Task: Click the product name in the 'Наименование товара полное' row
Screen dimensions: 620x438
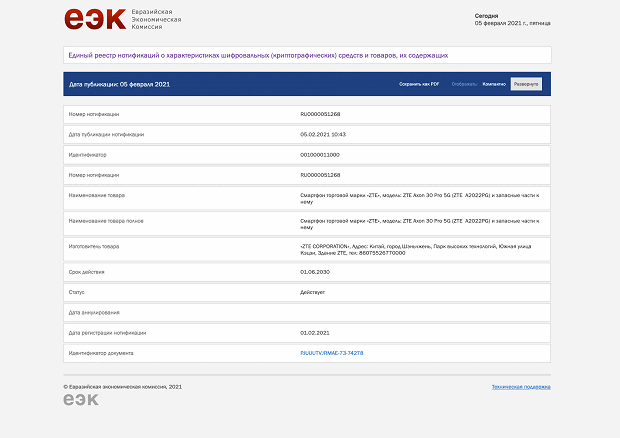Action: (x=420, y=224)
